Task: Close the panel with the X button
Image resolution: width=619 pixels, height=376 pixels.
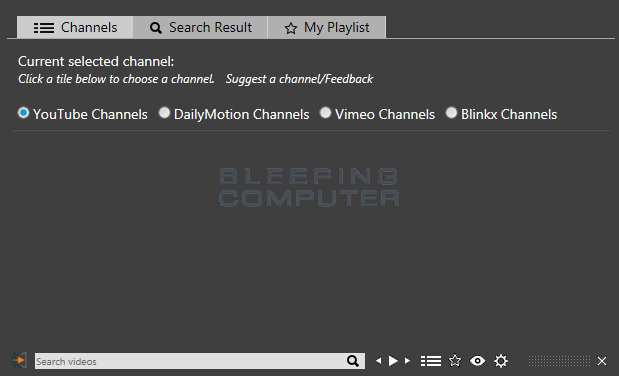Action: [602, 361]
